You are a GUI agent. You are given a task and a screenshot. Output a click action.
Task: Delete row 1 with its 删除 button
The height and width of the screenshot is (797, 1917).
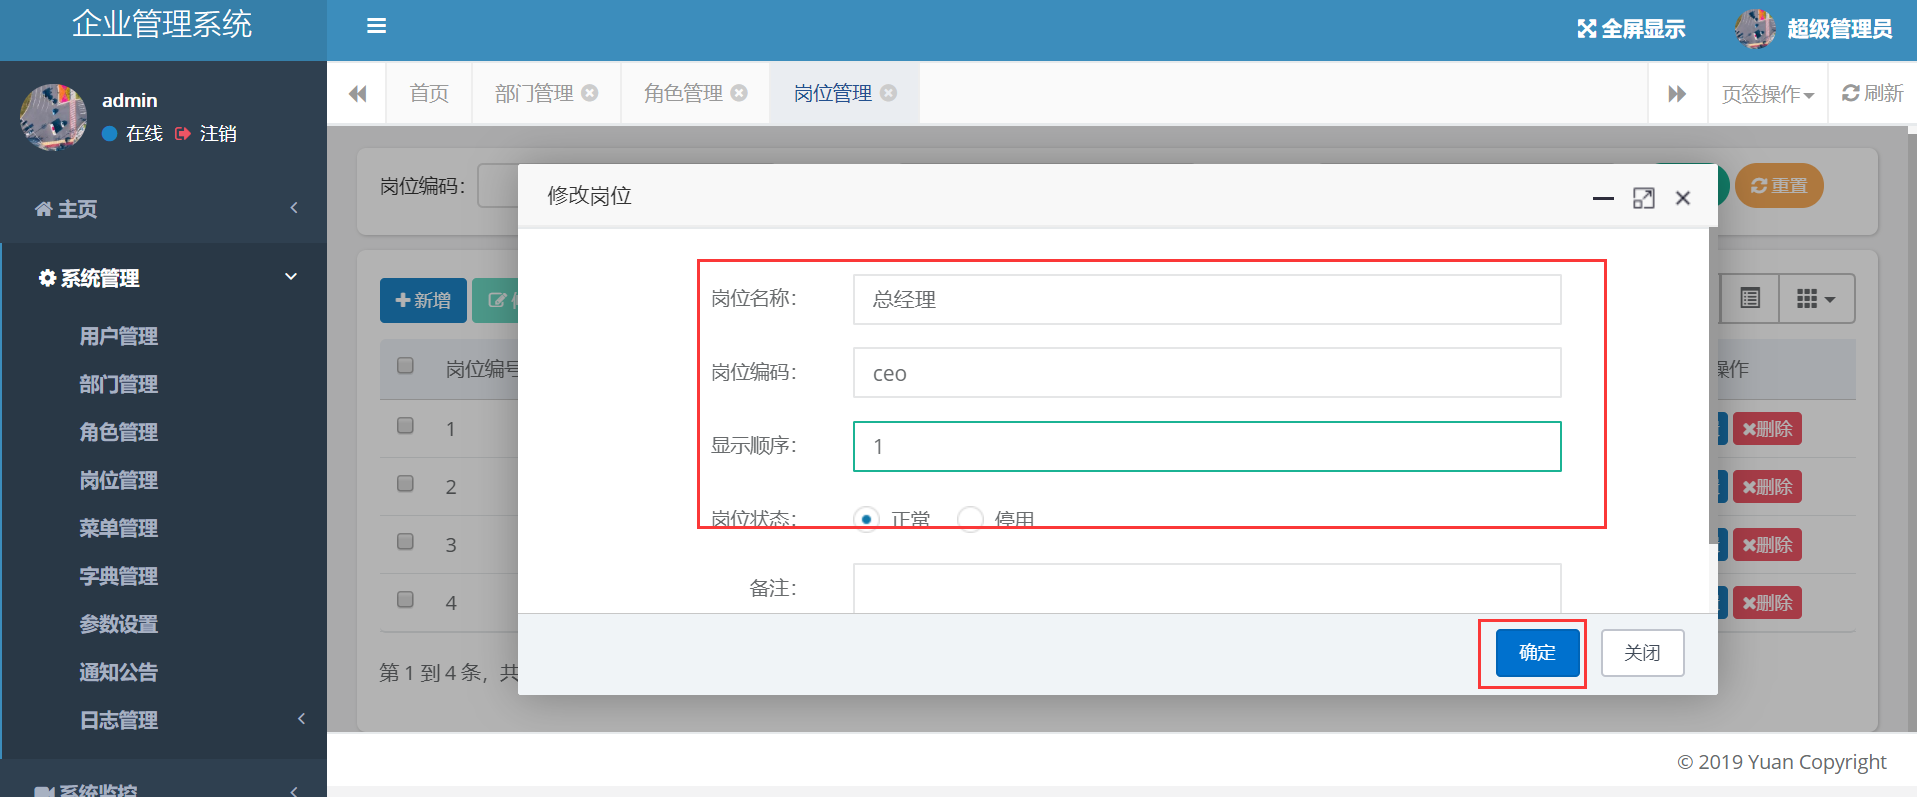pos(1767,429)
